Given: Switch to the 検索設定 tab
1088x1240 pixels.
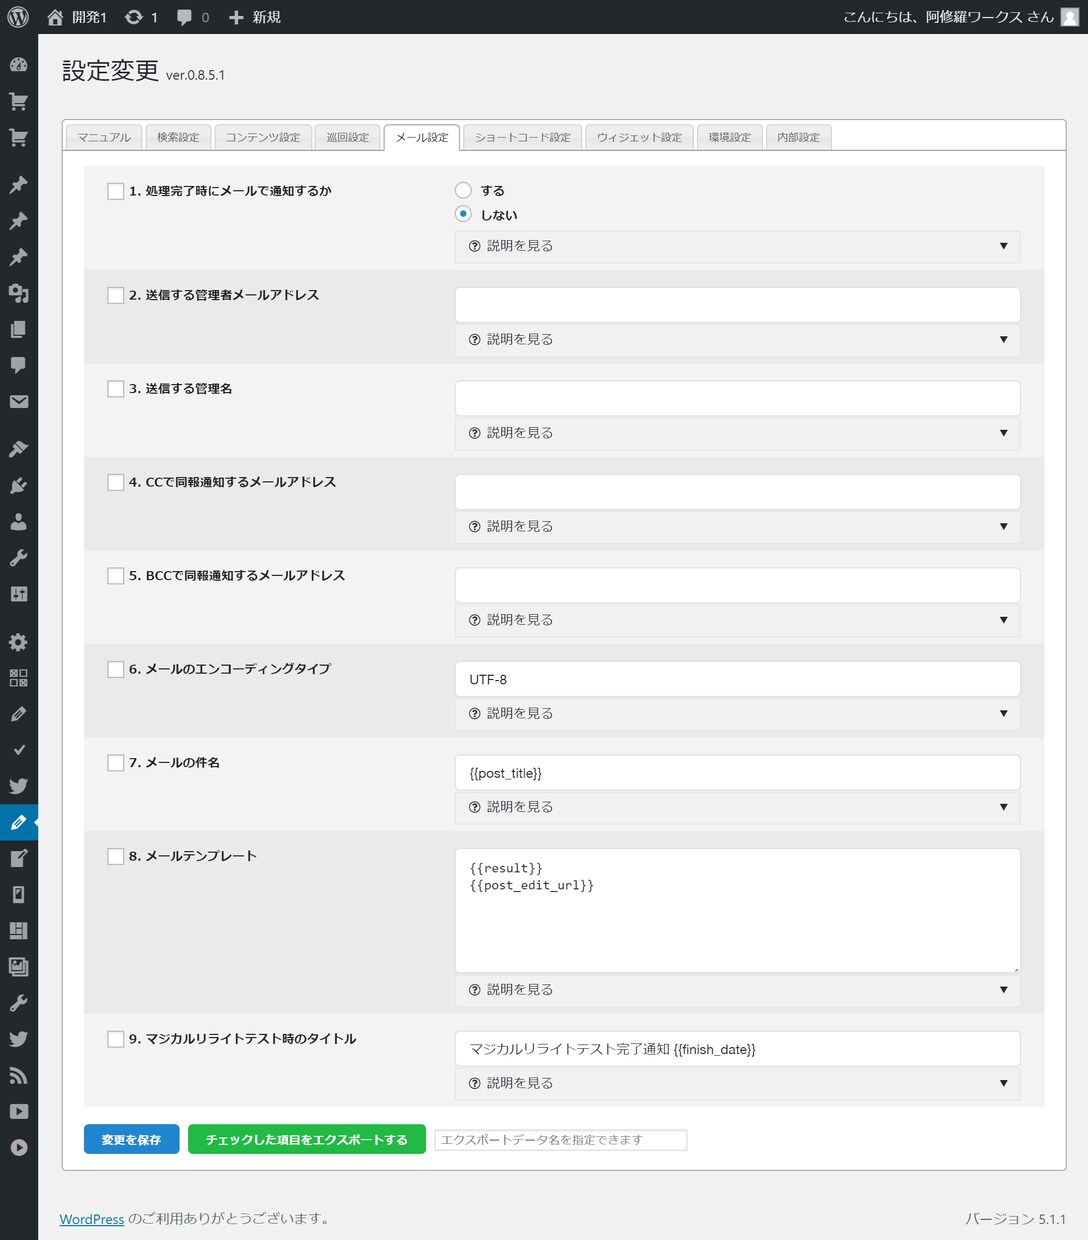Looking at the screenshot, I should coord(178,137).
